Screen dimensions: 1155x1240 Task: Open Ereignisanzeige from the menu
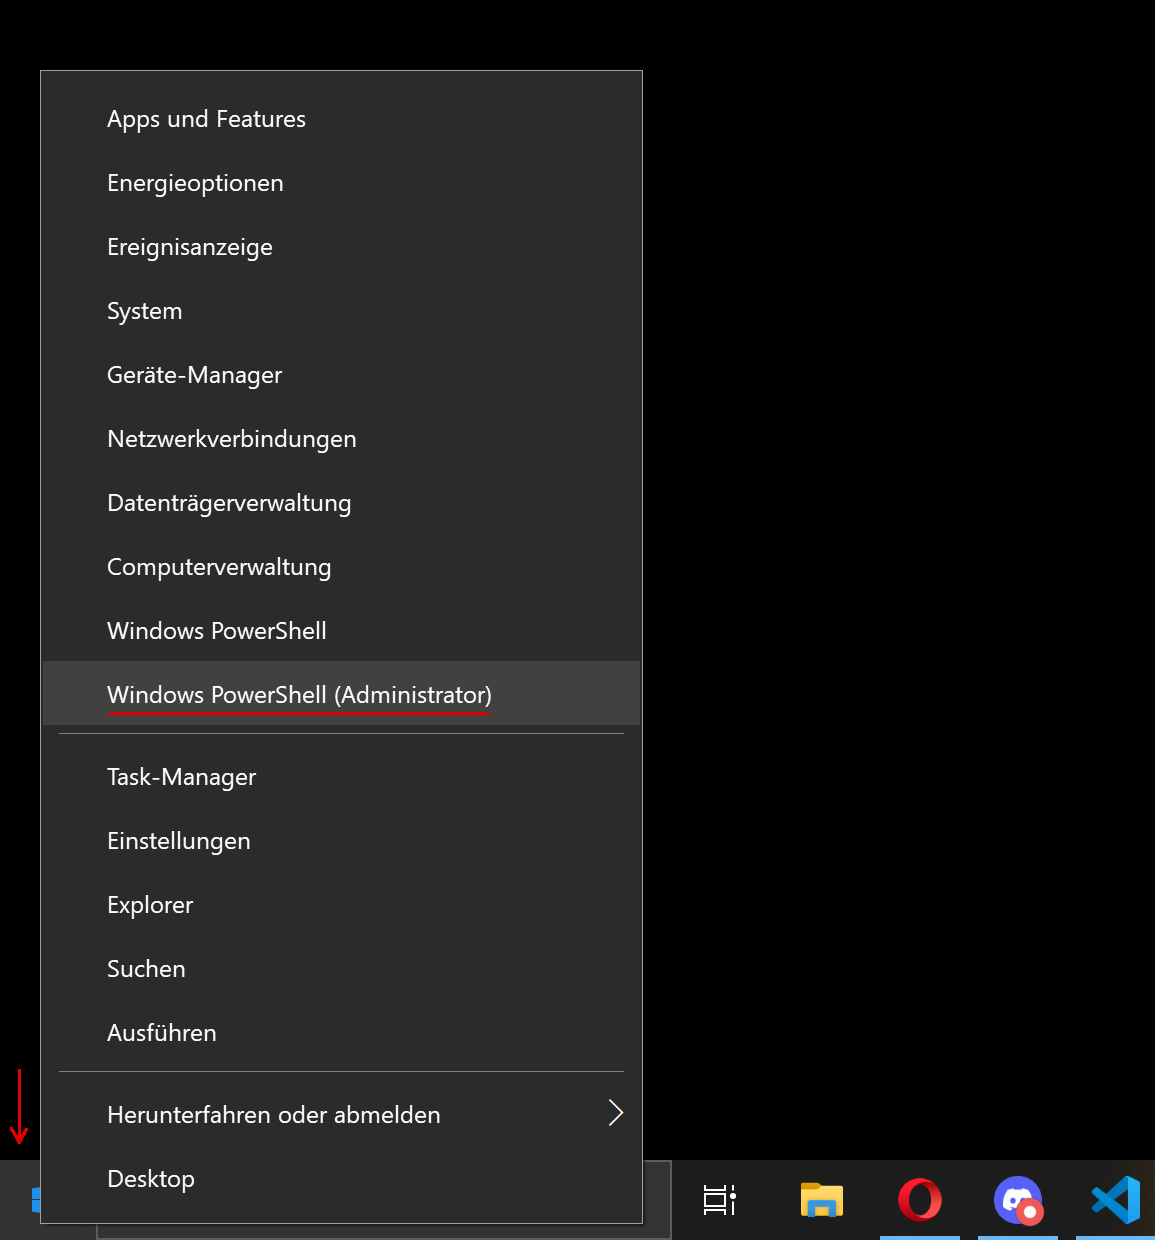(x=341, y=247)
